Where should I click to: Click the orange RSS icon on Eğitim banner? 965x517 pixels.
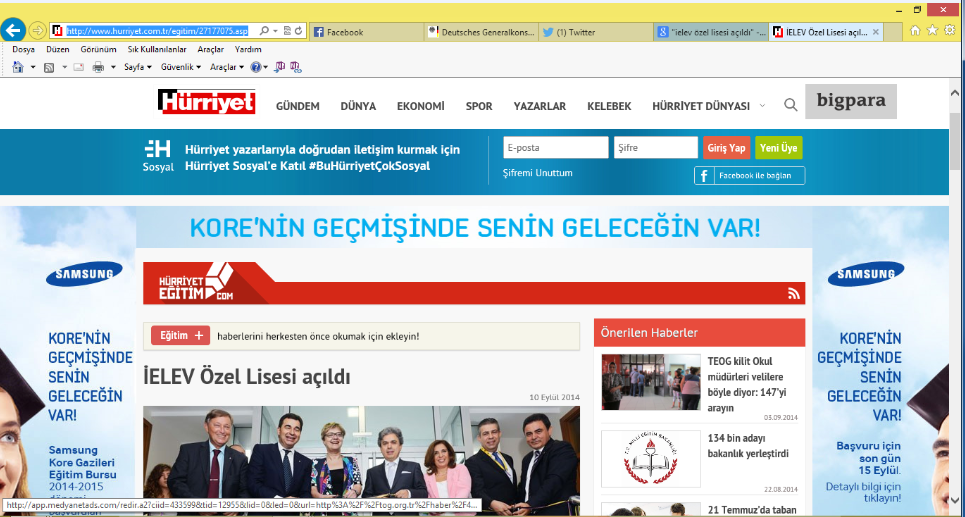click(794, 293)
